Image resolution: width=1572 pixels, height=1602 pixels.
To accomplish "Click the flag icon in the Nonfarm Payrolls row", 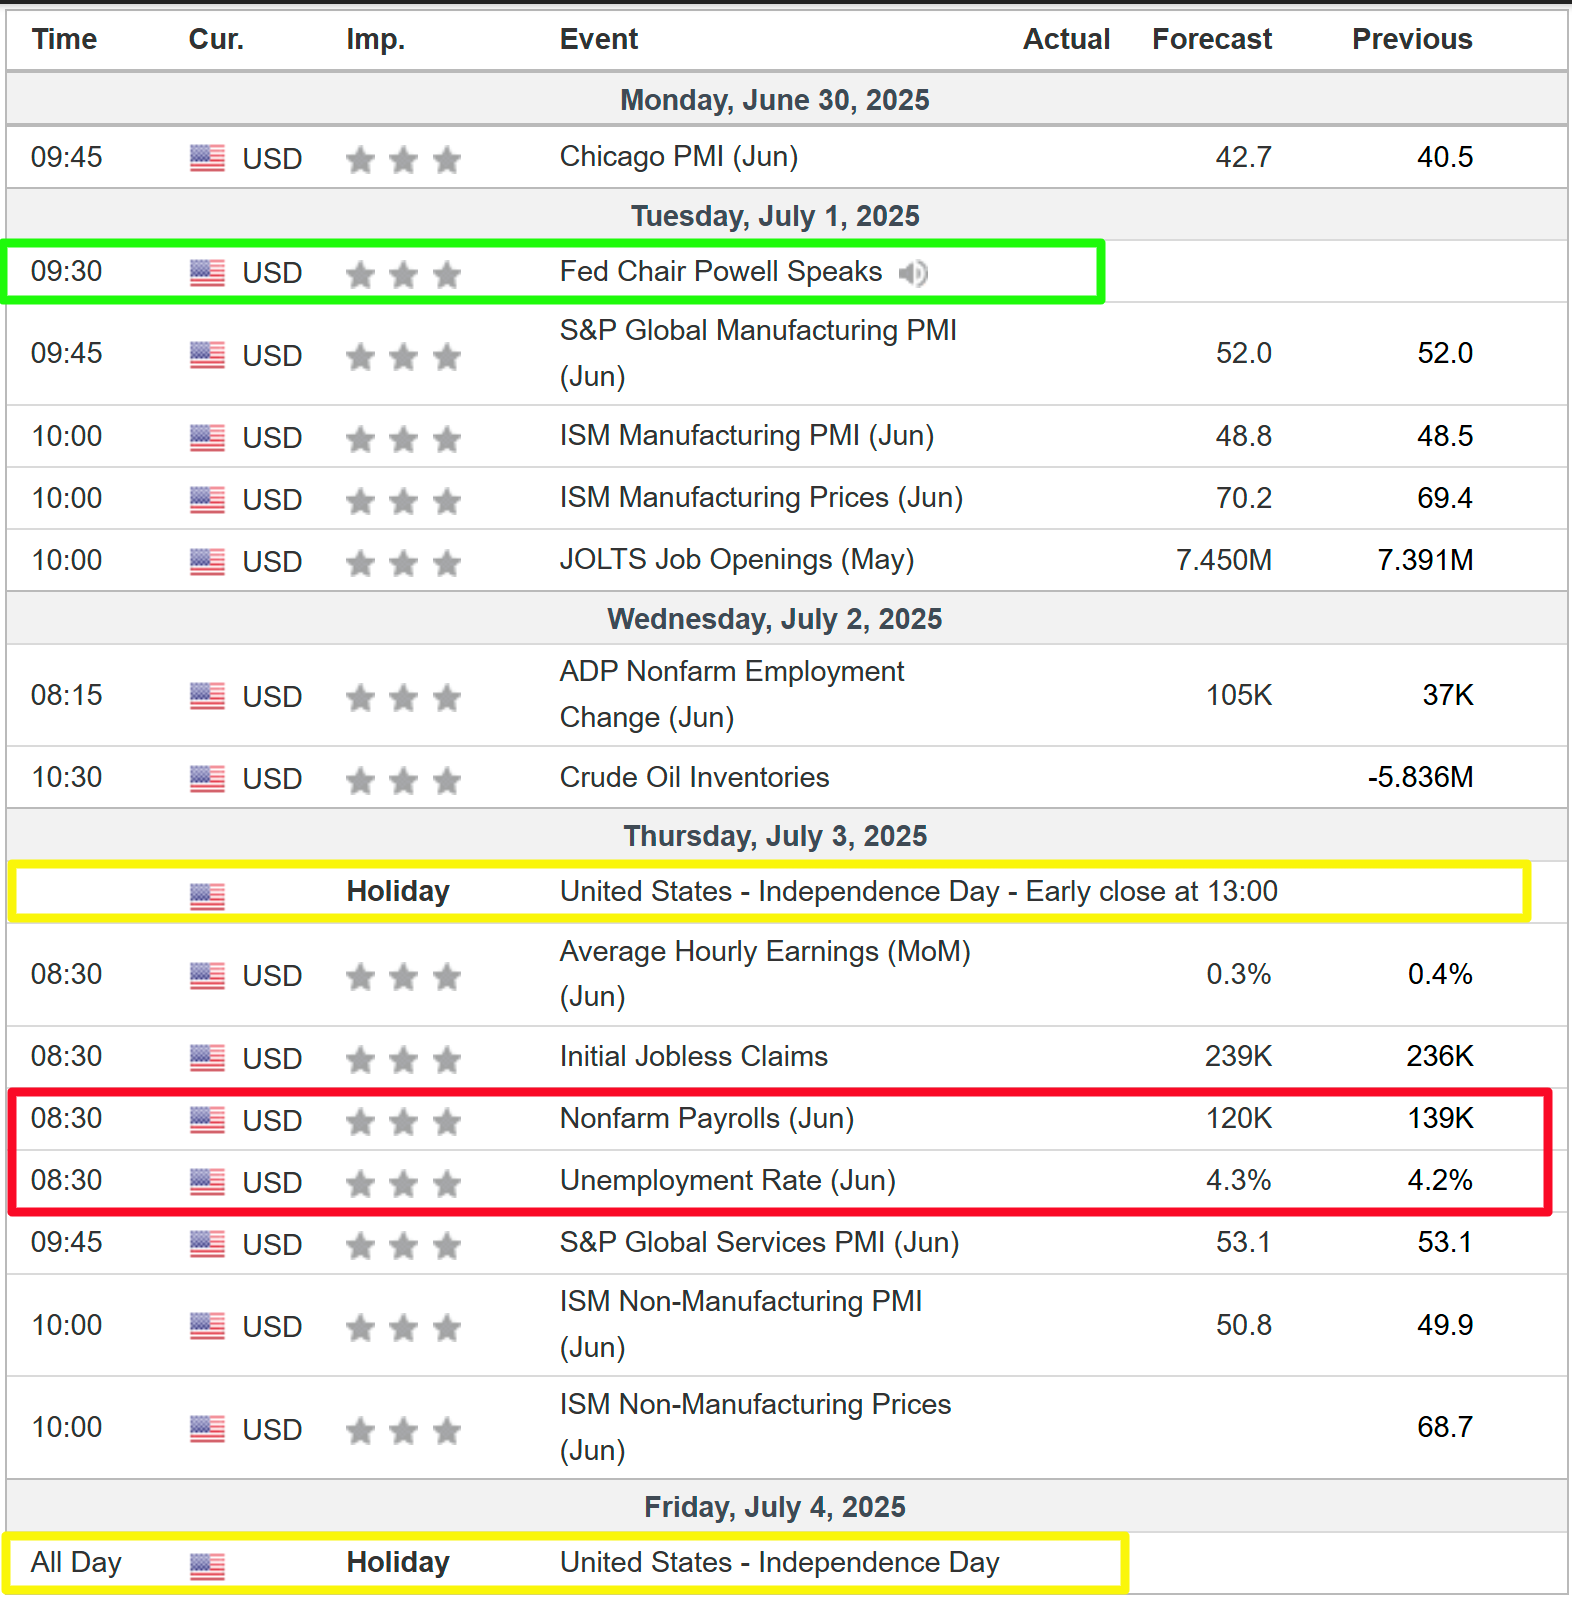I will pyautogui.click(x=207, y=1120).
